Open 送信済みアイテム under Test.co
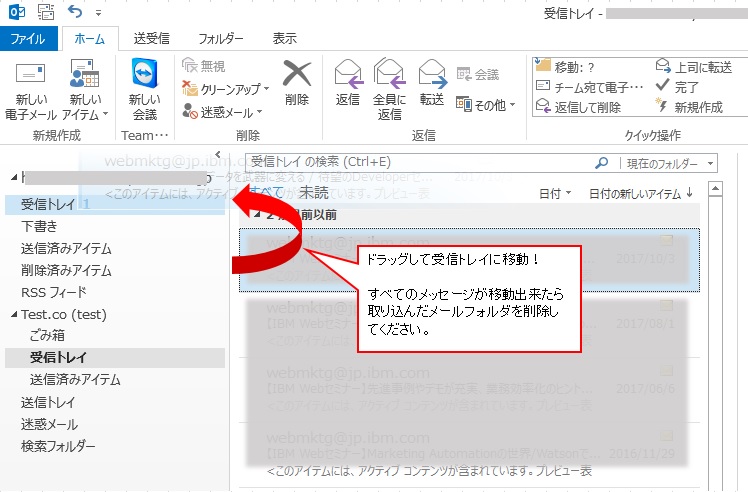The width and height of the screenshot is (748, 492). (75, 379)
